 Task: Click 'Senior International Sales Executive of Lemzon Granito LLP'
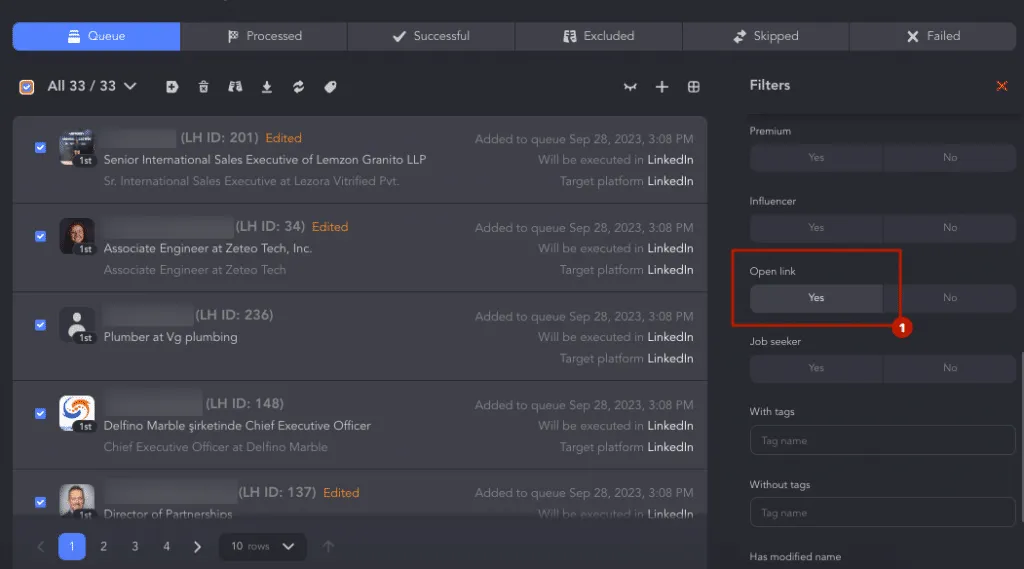pos(264,159)
